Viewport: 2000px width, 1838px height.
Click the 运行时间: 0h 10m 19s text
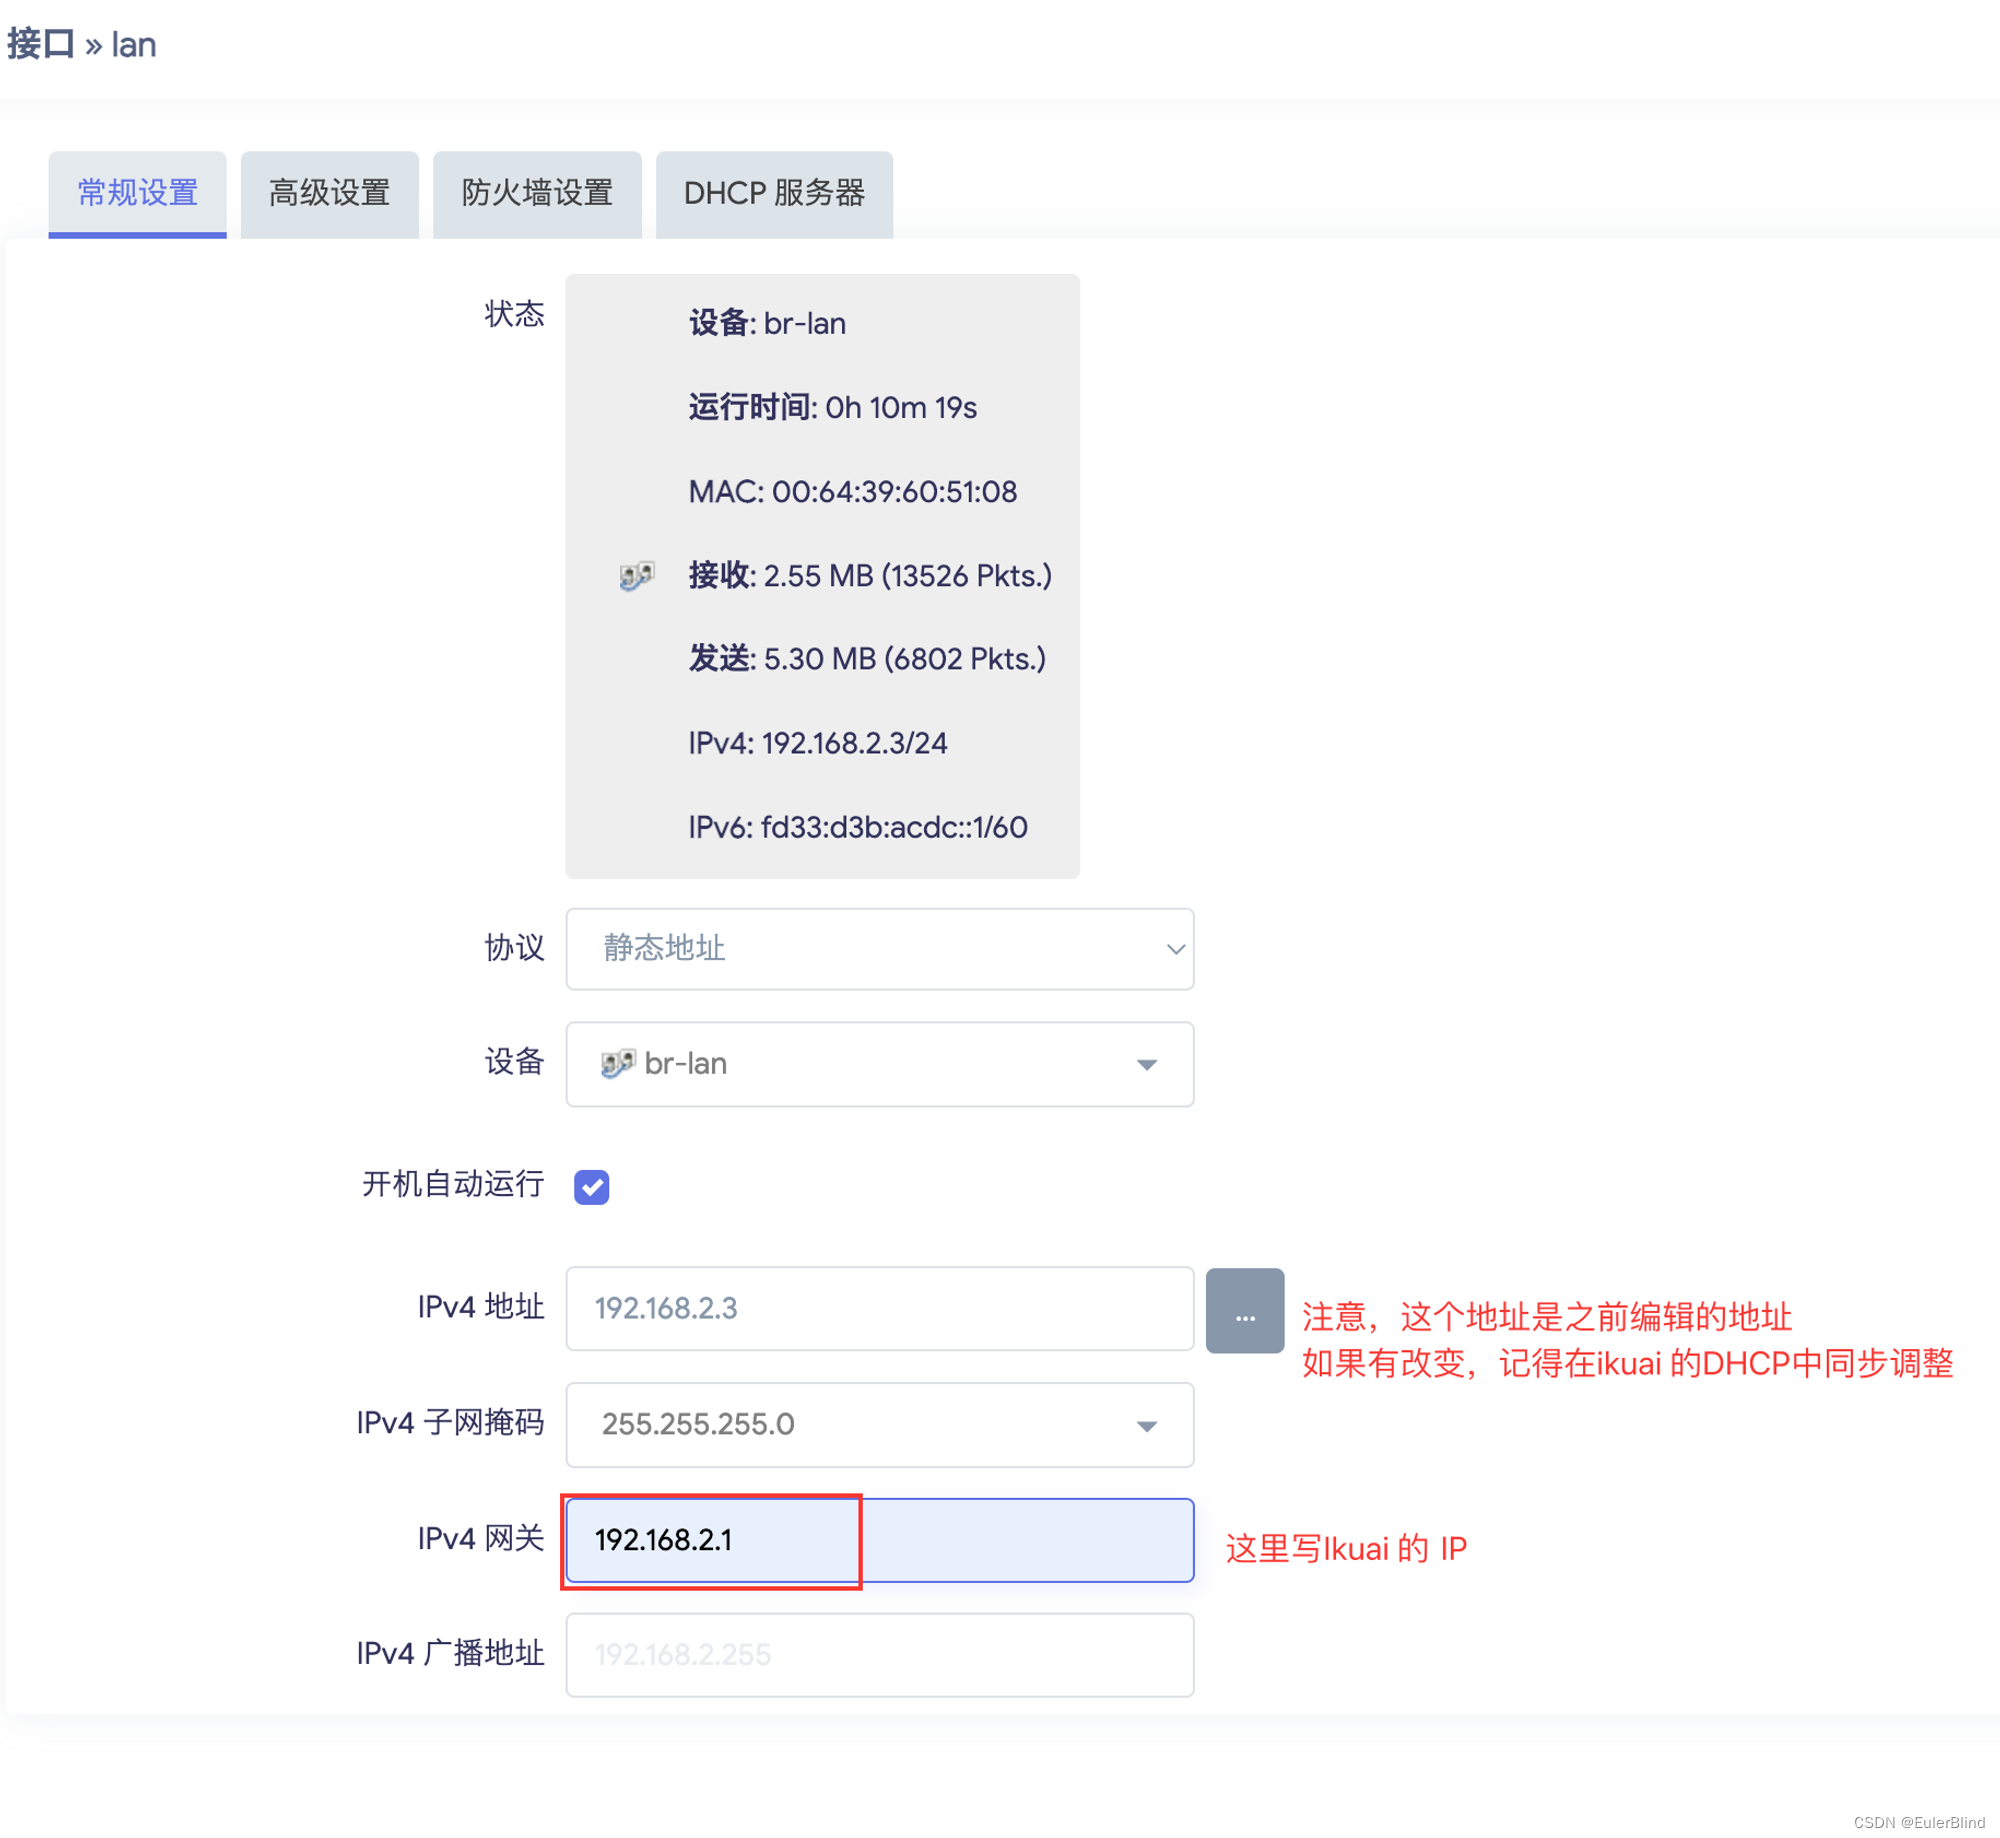coord(833,408)
